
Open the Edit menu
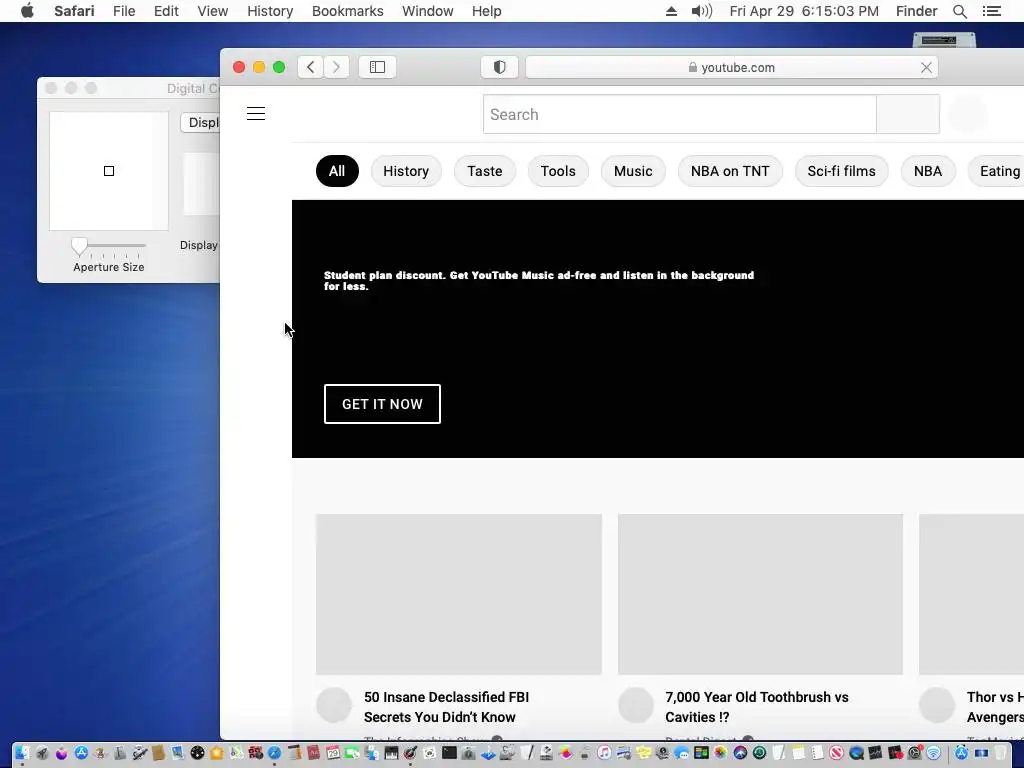pos(166,11)
